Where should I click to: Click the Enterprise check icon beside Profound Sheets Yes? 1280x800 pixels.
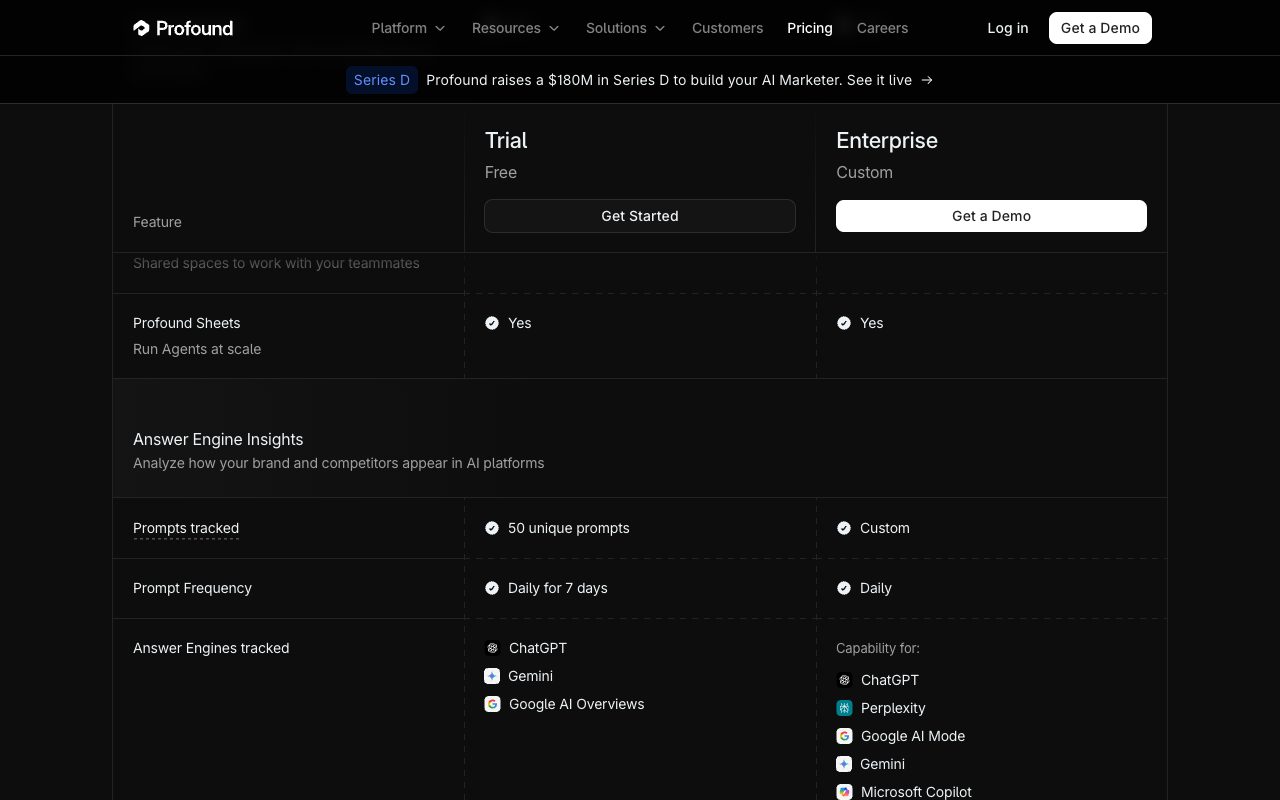click(x=844, y=323)
